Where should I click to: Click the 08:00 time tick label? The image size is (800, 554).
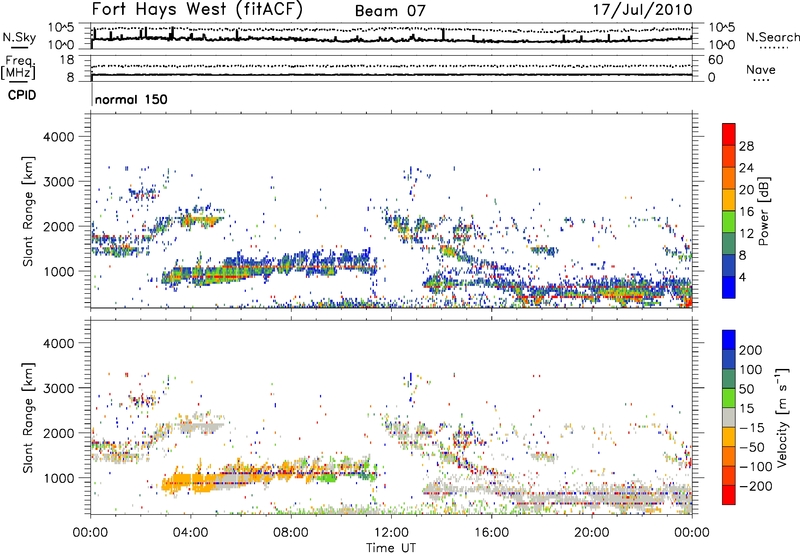click(x=291, y=533)
